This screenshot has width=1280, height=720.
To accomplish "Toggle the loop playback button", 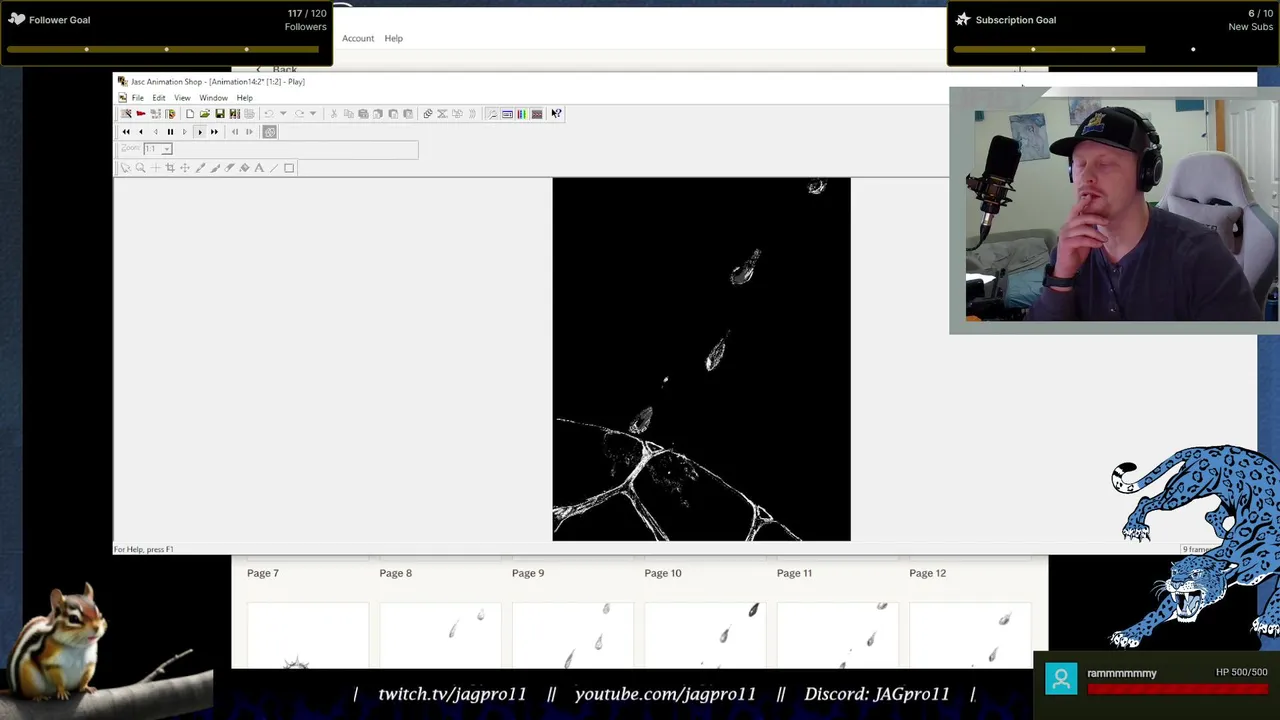I will pos(270,132).
